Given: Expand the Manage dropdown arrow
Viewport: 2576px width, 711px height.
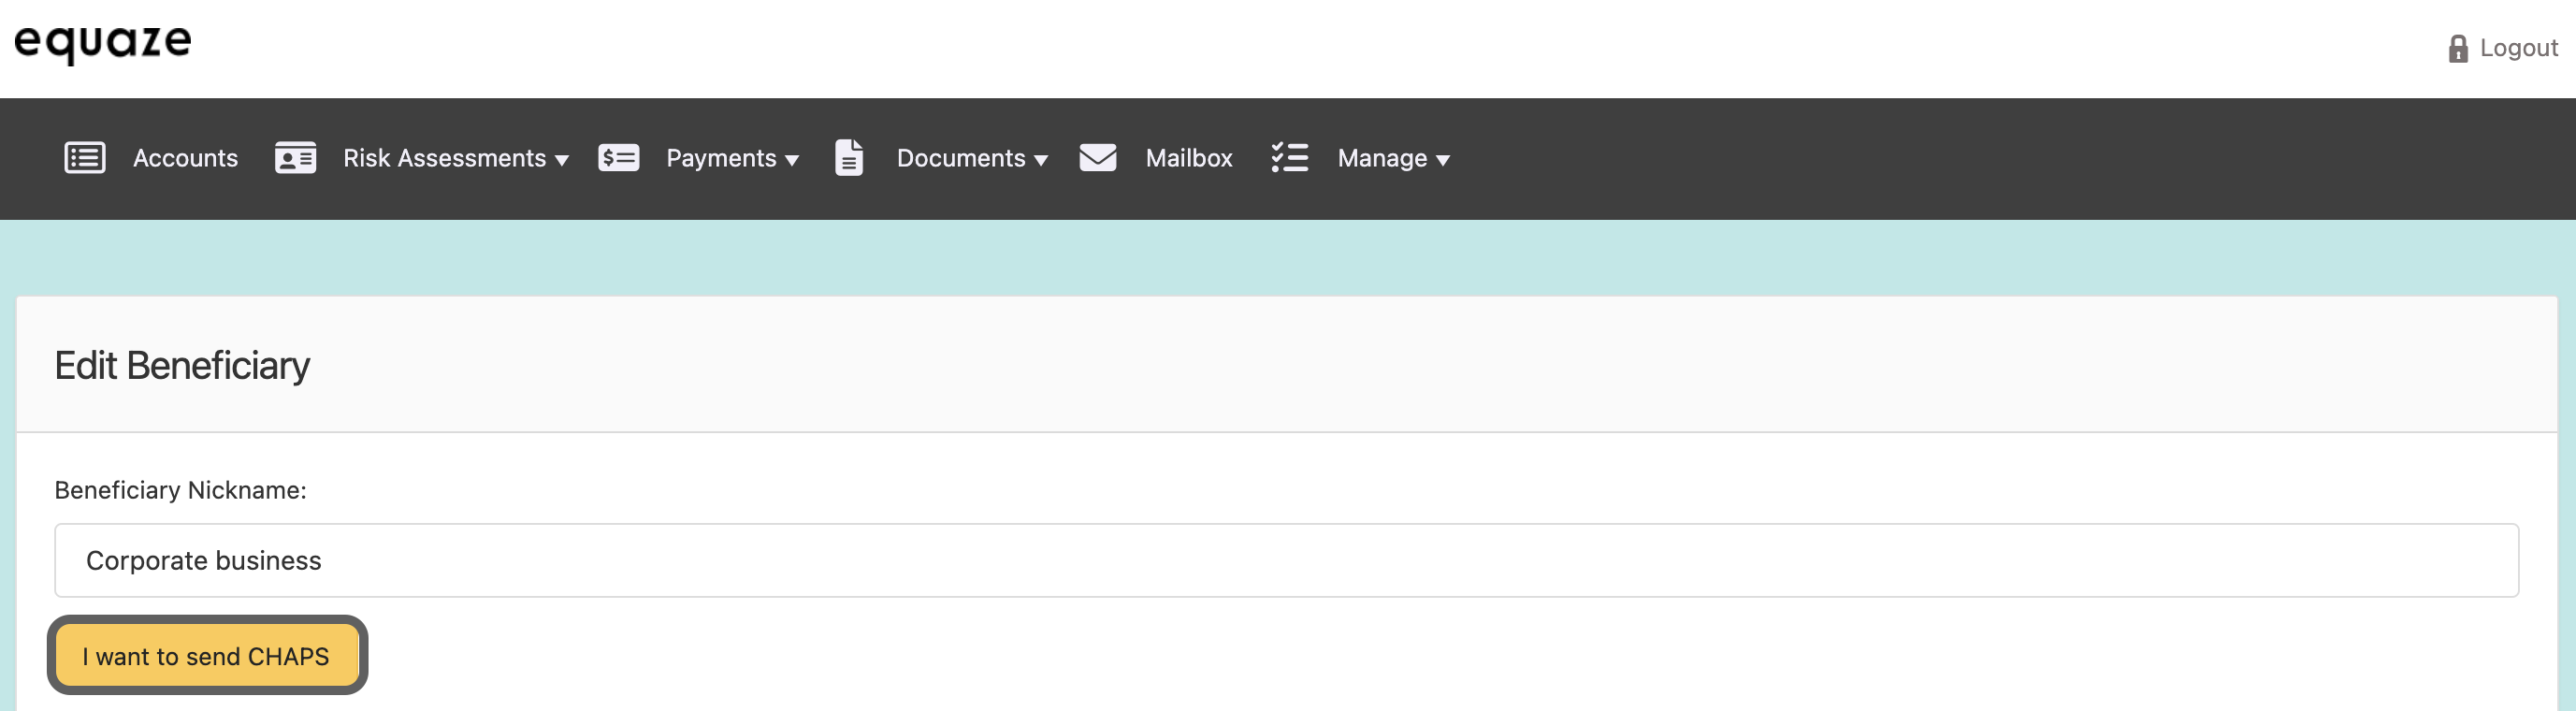Looking at the screenshot, I should pyautogui.click(x=1442, y=160).
